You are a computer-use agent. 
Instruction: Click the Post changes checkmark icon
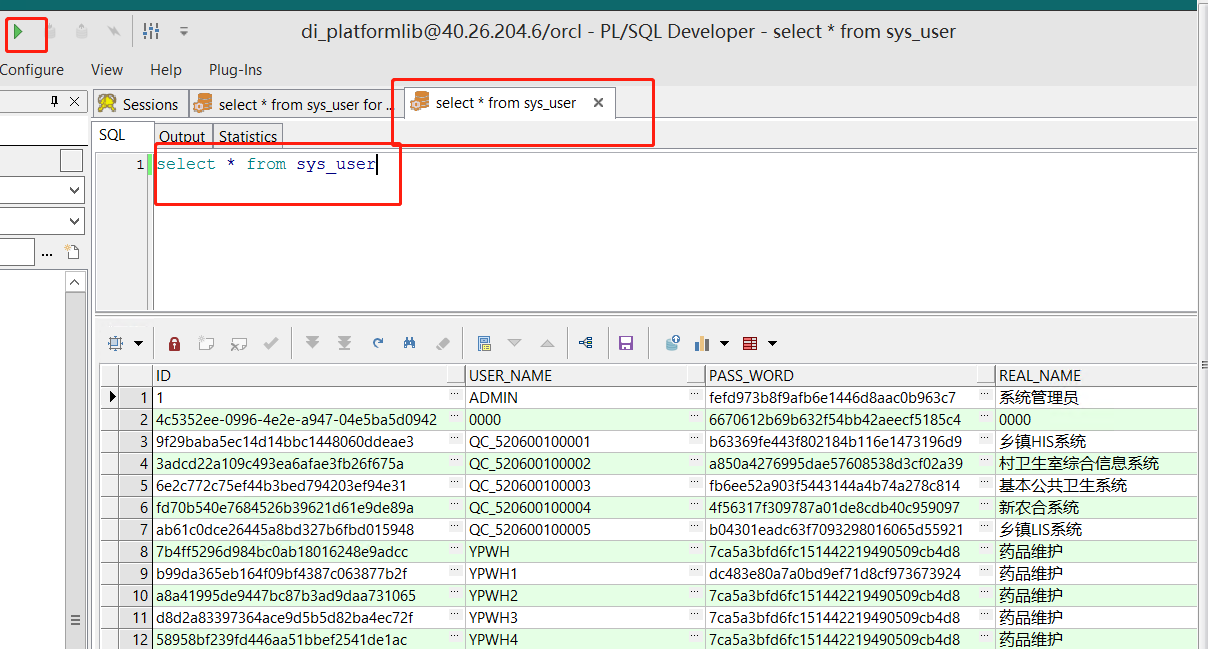(270, 343)
